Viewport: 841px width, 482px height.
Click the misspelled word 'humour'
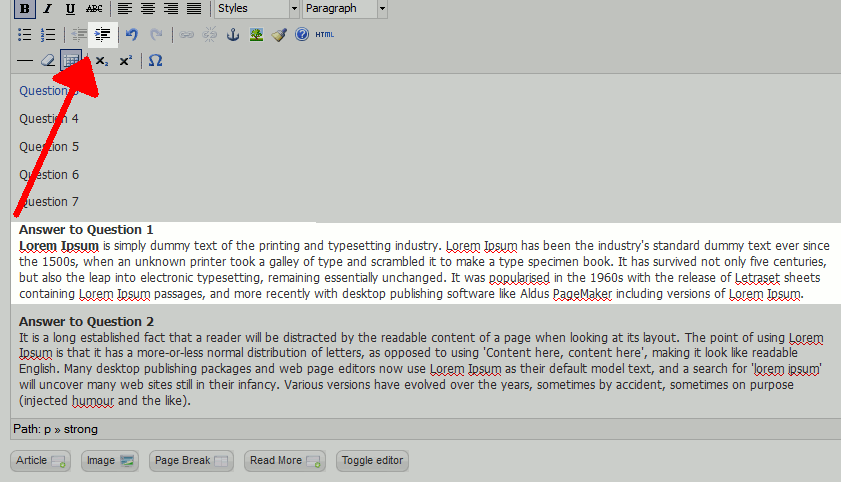click(93, 401)
